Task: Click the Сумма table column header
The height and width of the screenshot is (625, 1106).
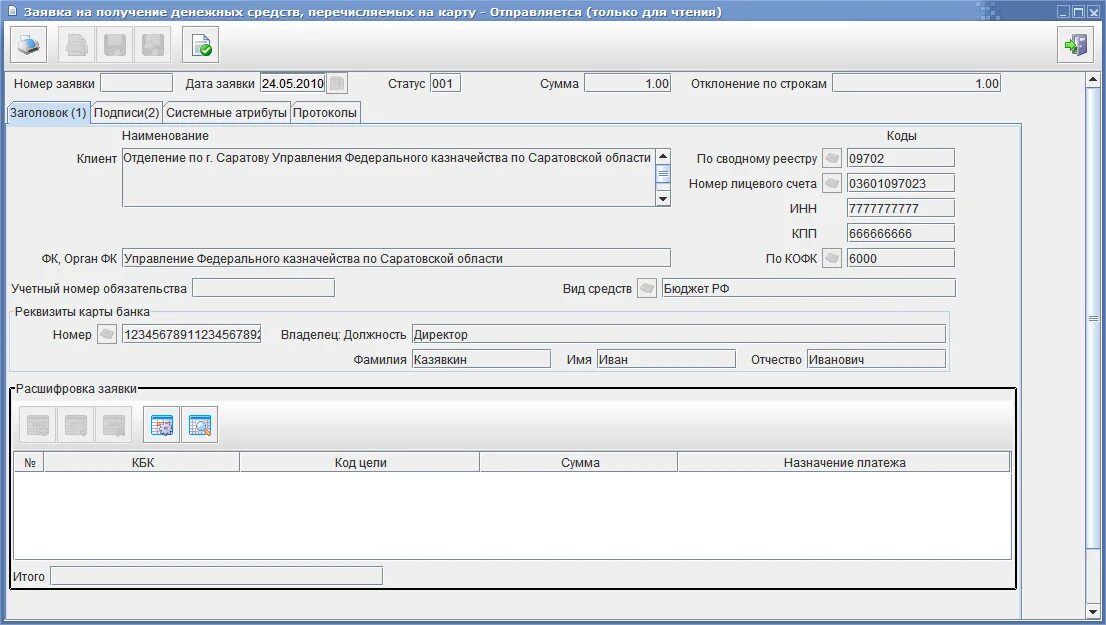Action: (580, 463)
